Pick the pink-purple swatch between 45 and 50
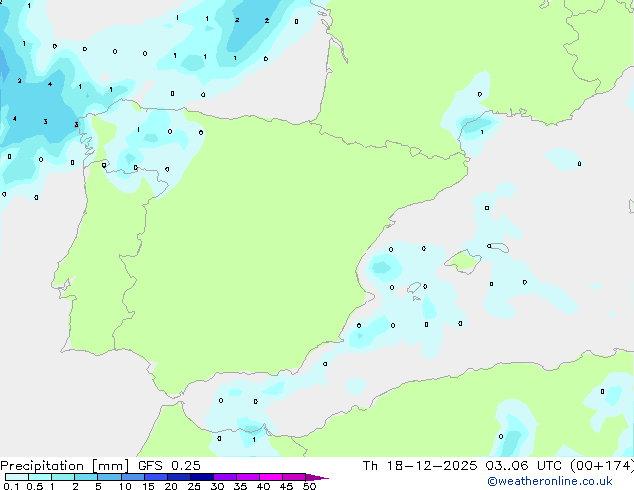The image size is (634, 490). click(294, 477)
